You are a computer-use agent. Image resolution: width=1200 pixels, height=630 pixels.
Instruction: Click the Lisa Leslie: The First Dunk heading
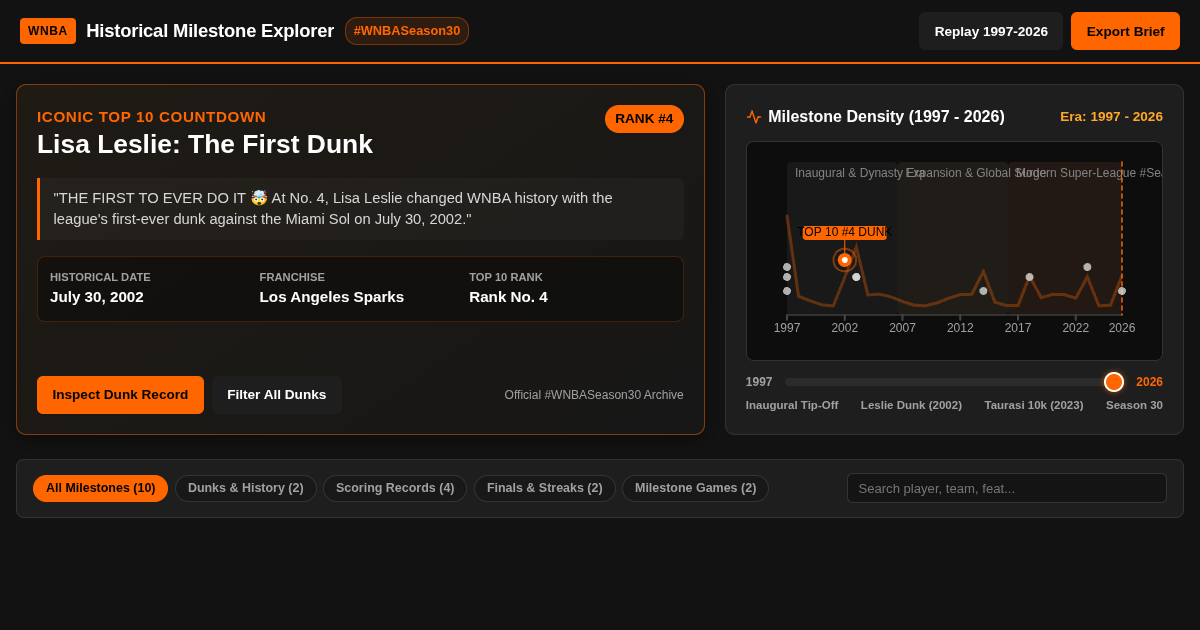pos(205,144)
